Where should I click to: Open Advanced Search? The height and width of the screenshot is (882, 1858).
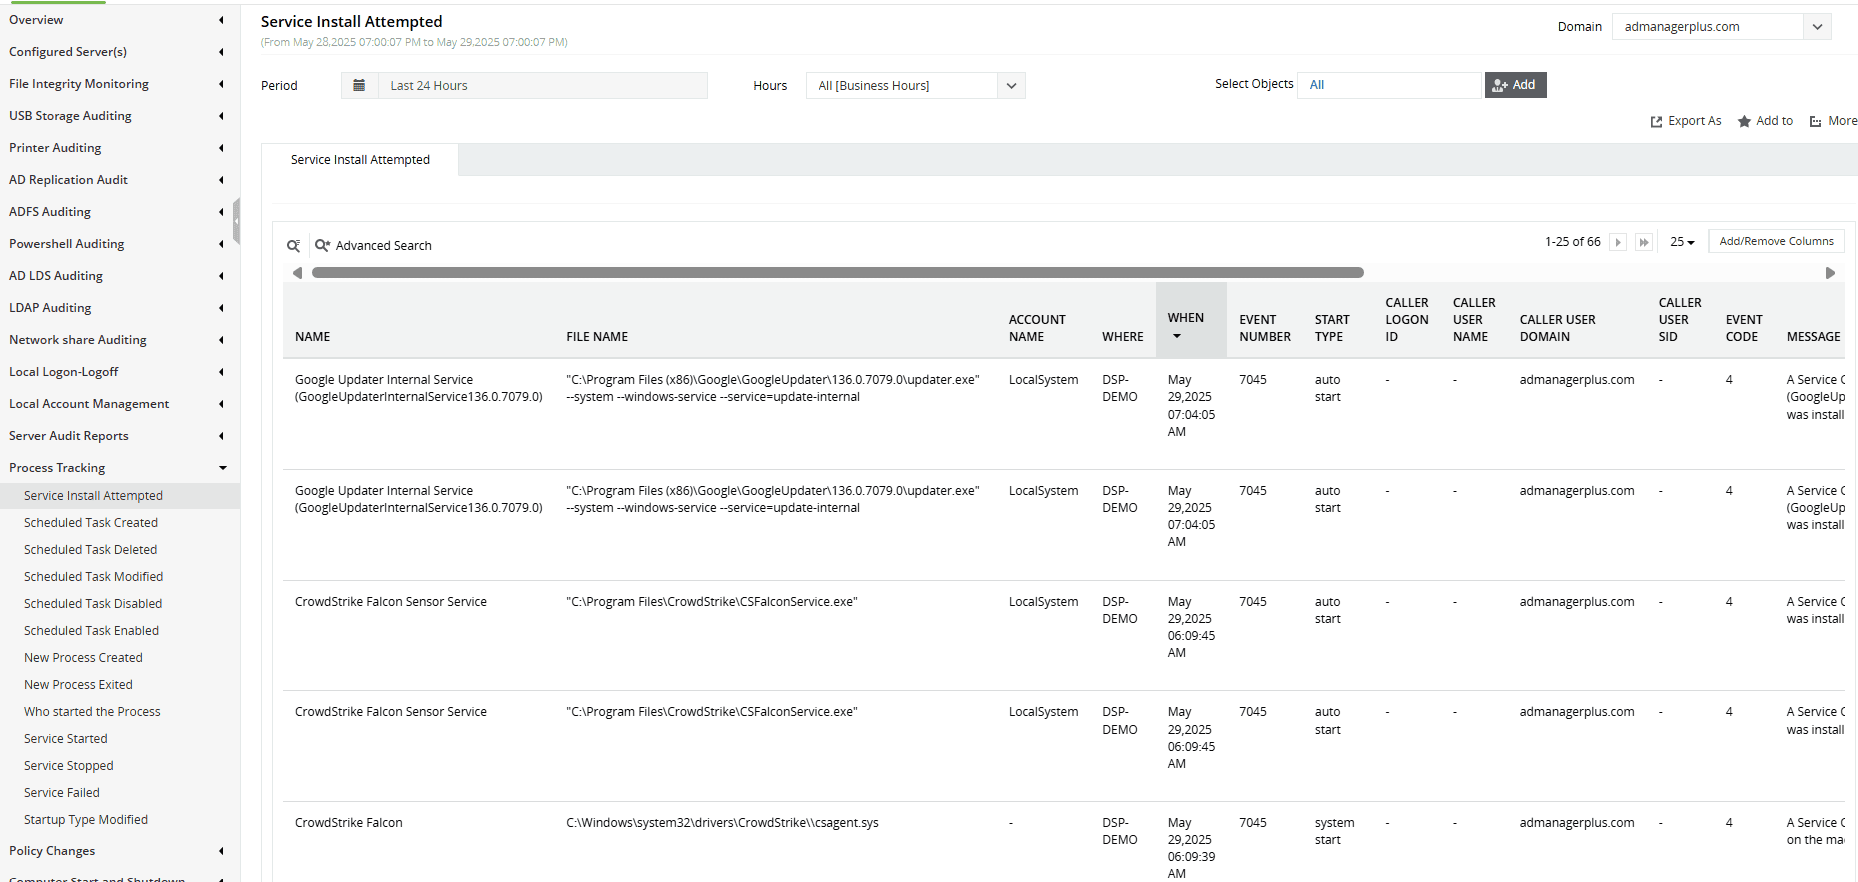pyautogui.click(x=374, y=246)
